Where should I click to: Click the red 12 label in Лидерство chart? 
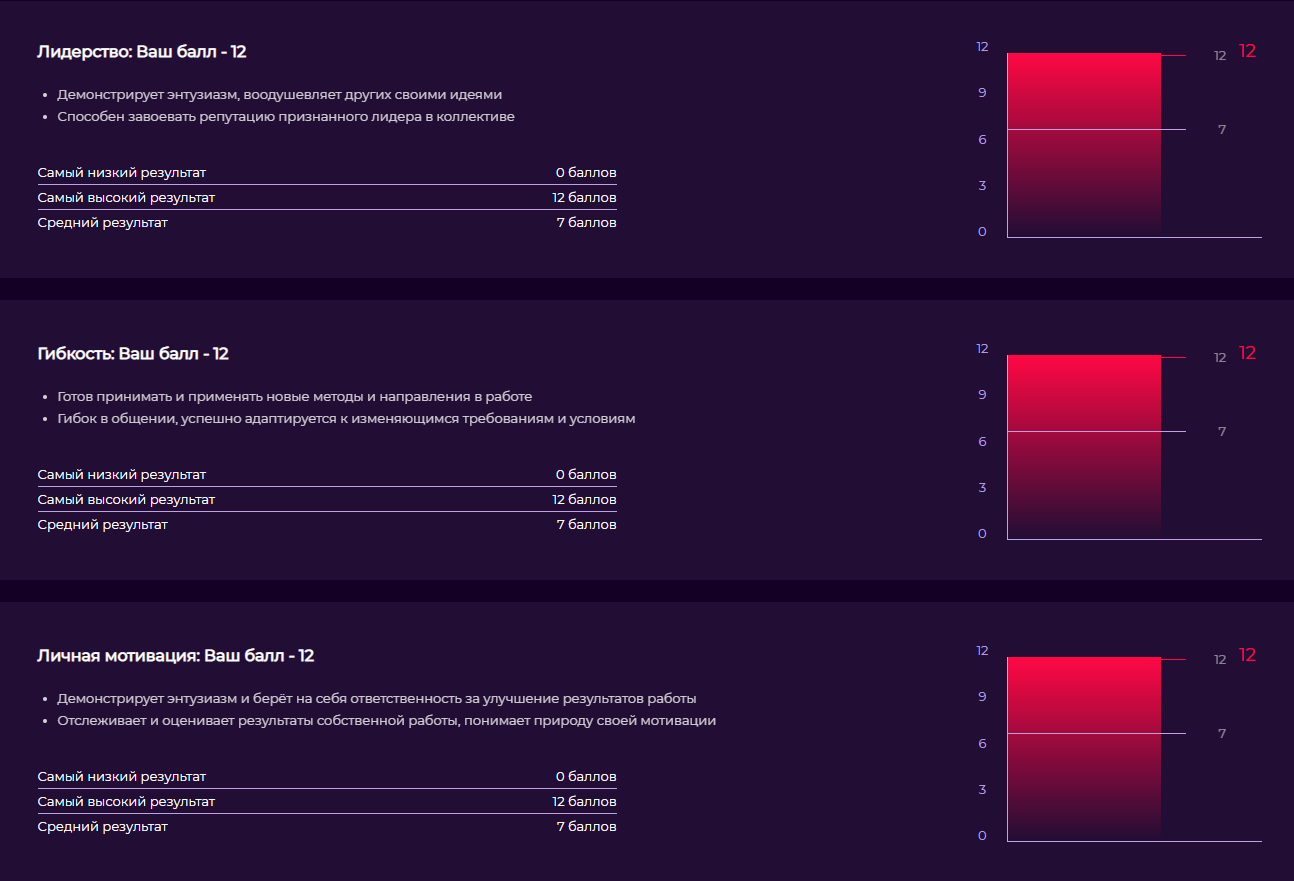pyautogui.click(x=1247, y=52)
